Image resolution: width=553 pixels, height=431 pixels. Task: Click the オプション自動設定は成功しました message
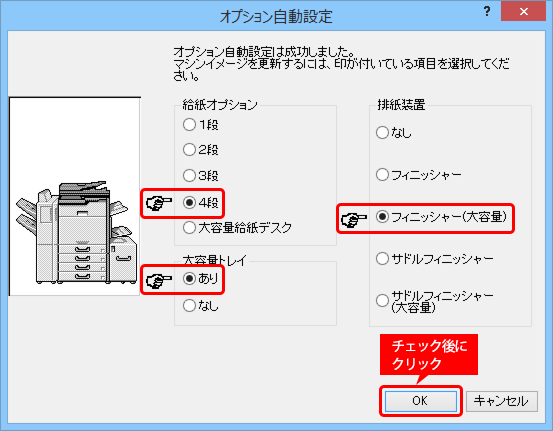[265, 52]
